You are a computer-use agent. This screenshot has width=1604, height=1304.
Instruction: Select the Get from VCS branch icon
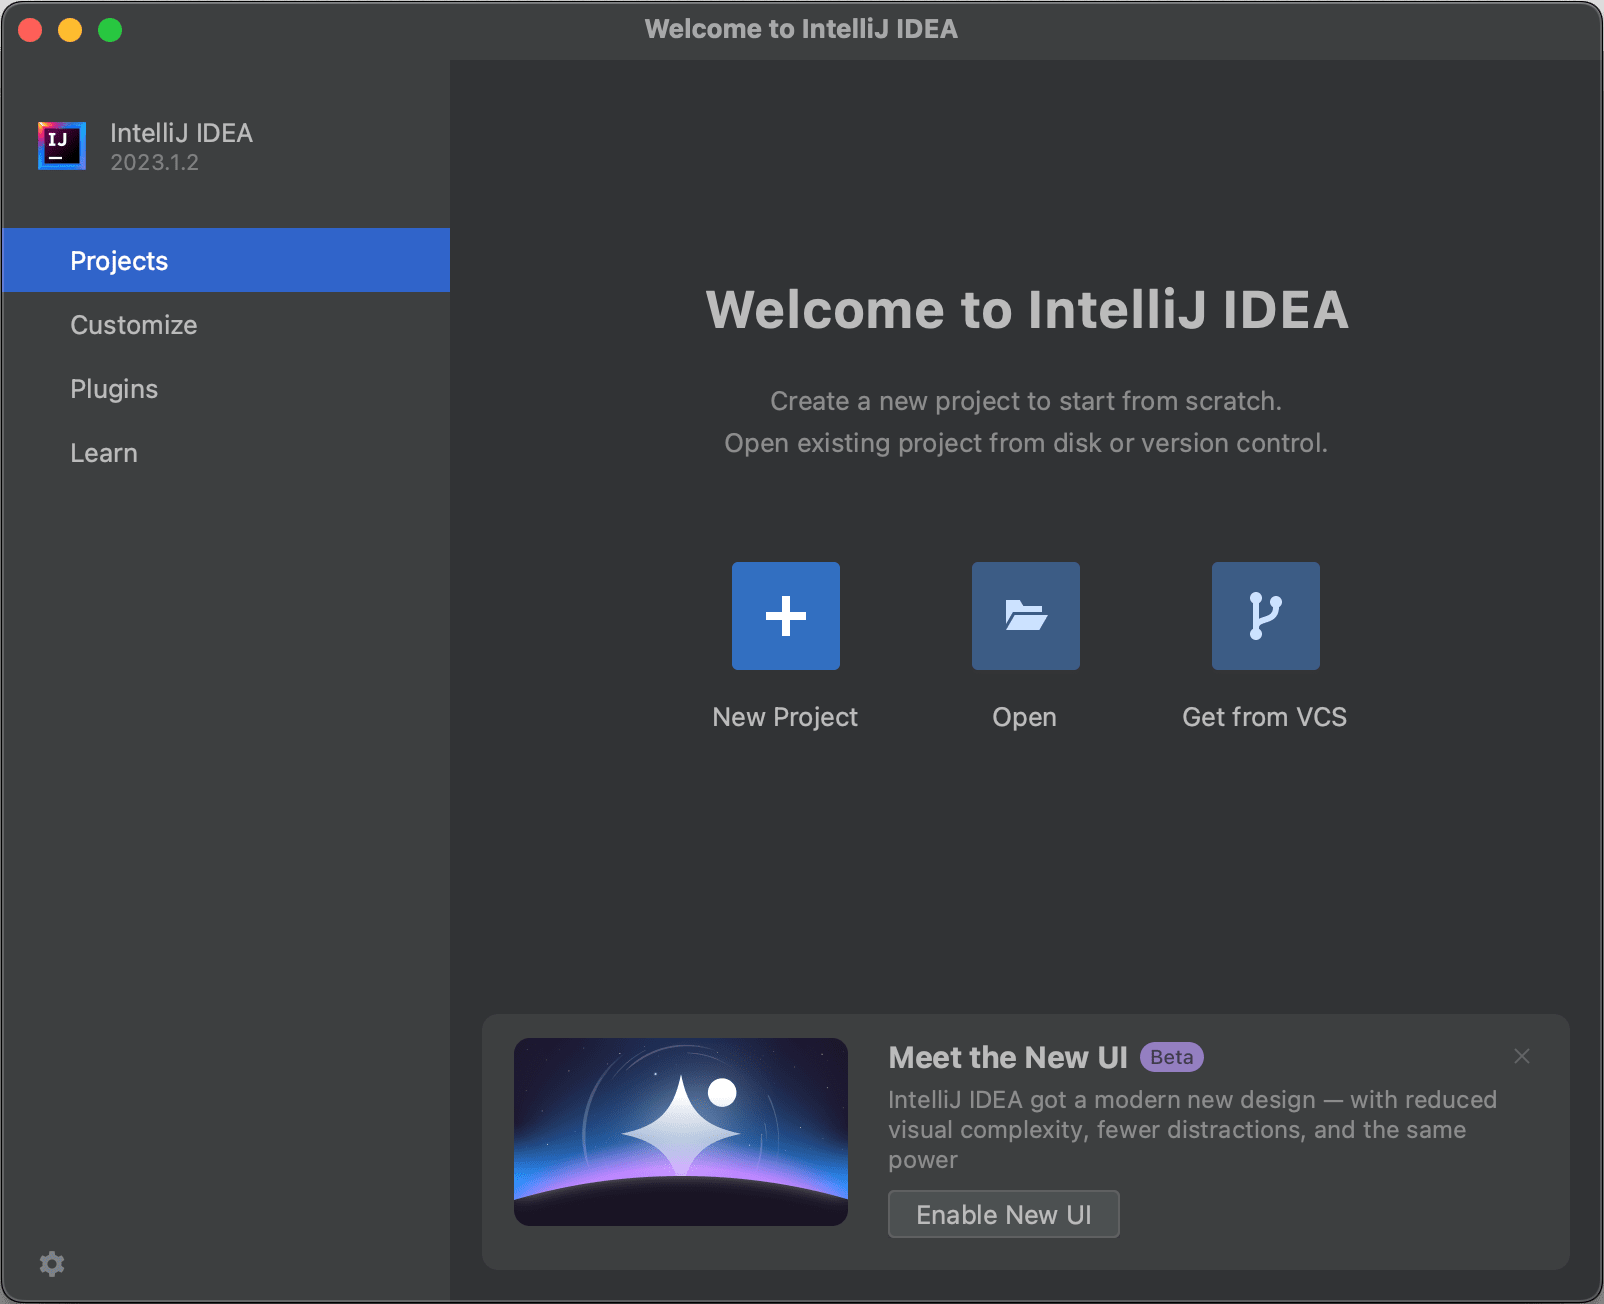[1264, 616]
